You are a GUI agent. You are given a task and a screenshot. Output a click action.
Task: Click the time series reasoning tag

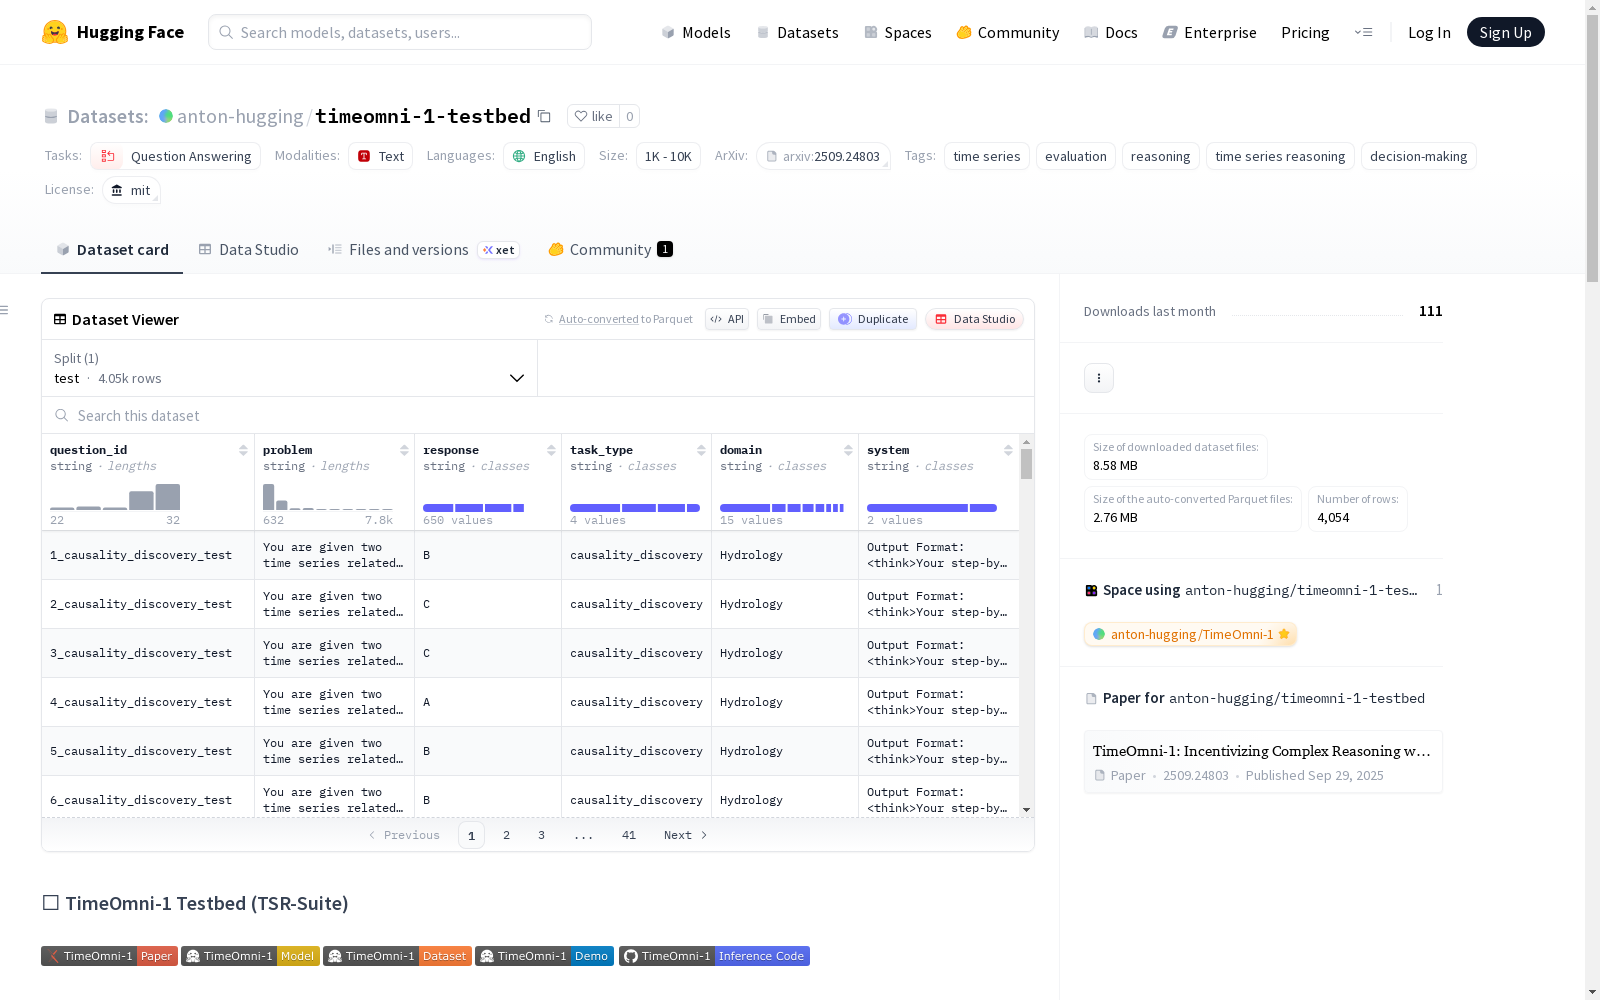click(x=1280, y=156)
